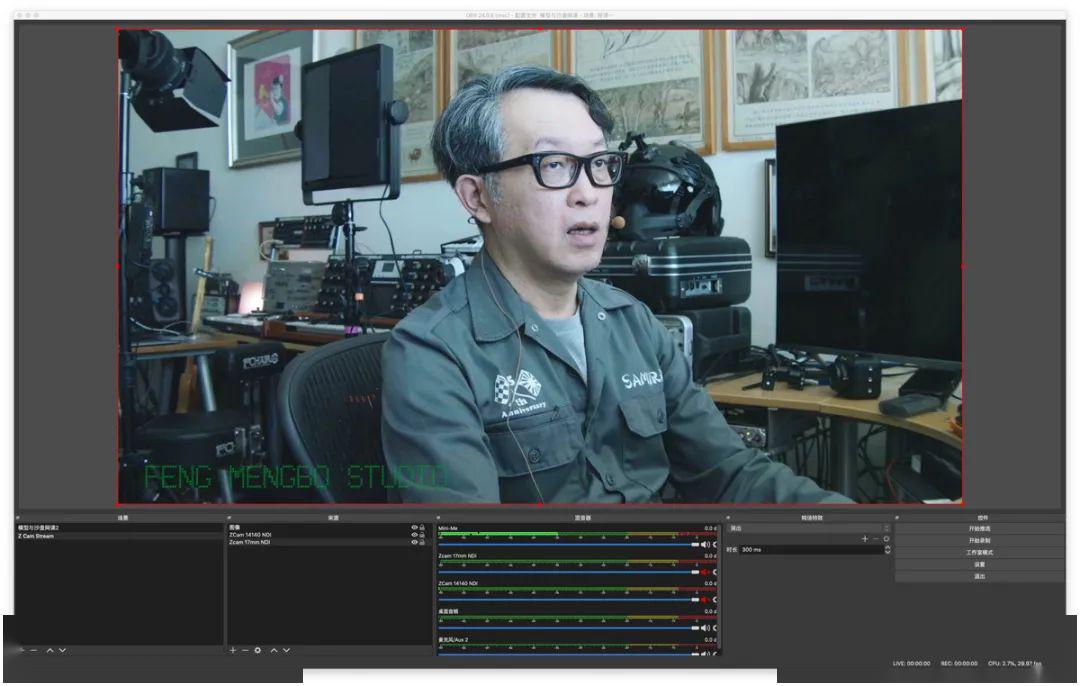
Task: Hide the 图像 image source
Action: [414, 526]
